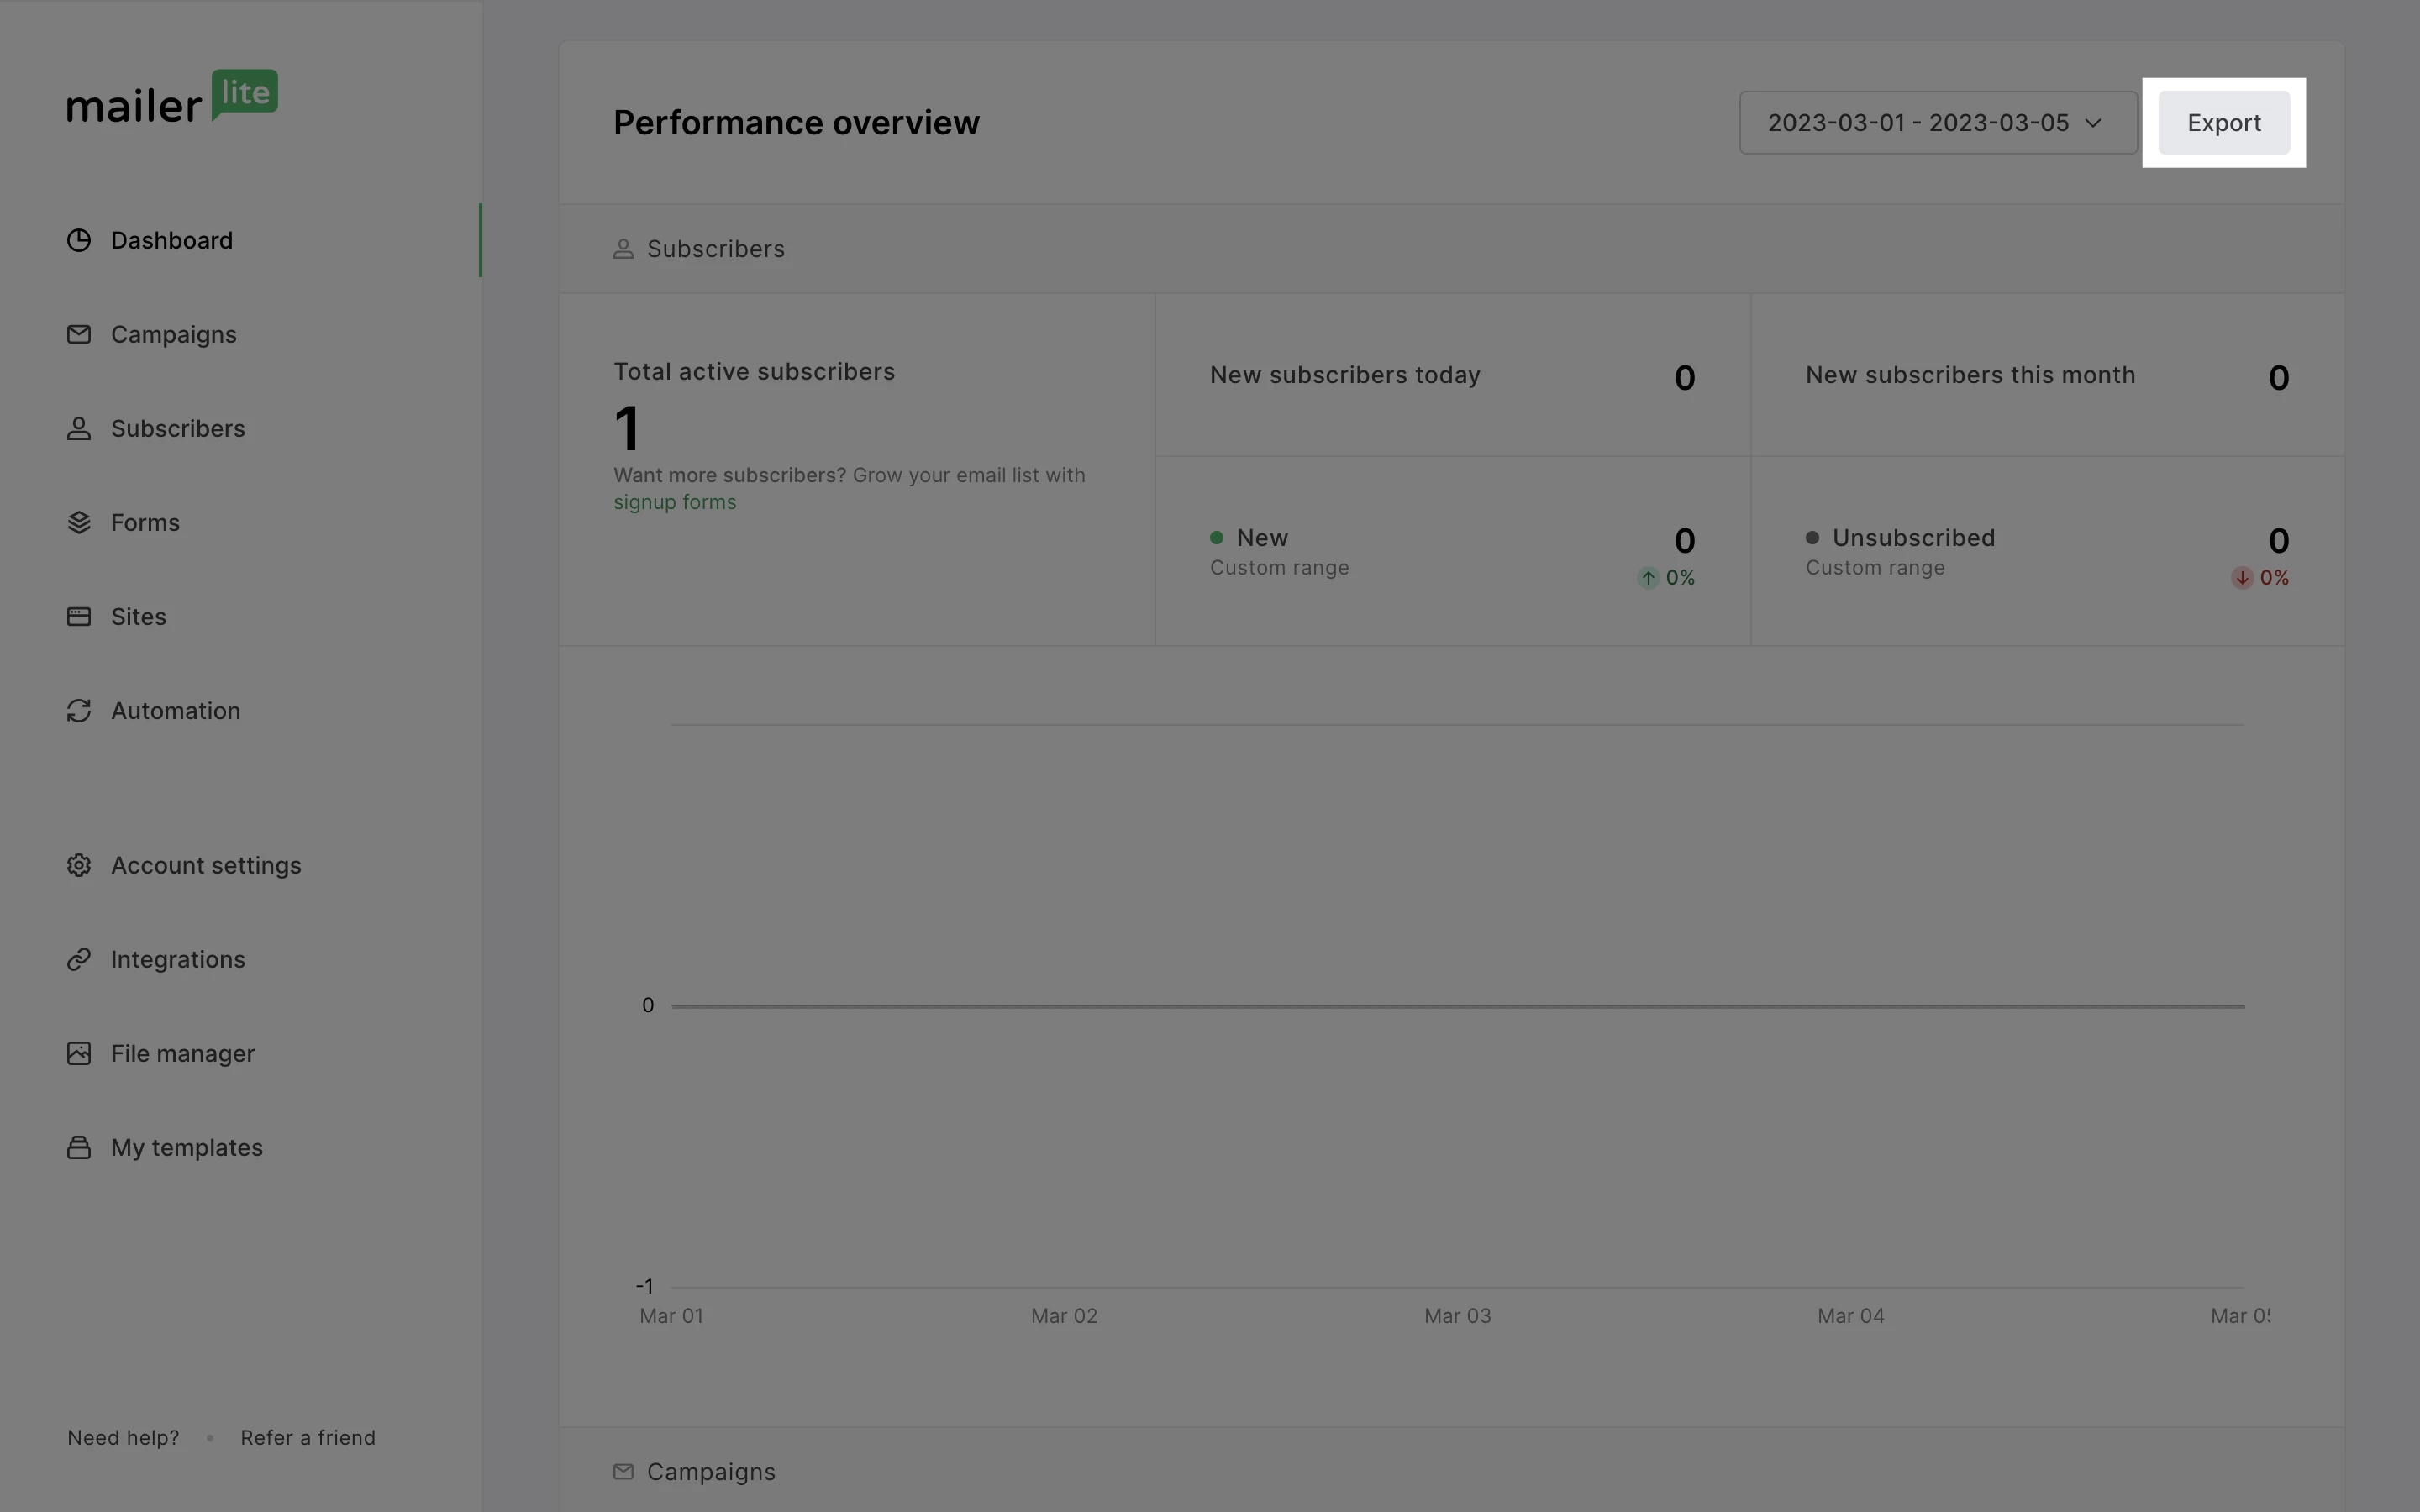Click the Campaigns section header at bottom
The image size is (2420, 1512).
(710, 1471)
